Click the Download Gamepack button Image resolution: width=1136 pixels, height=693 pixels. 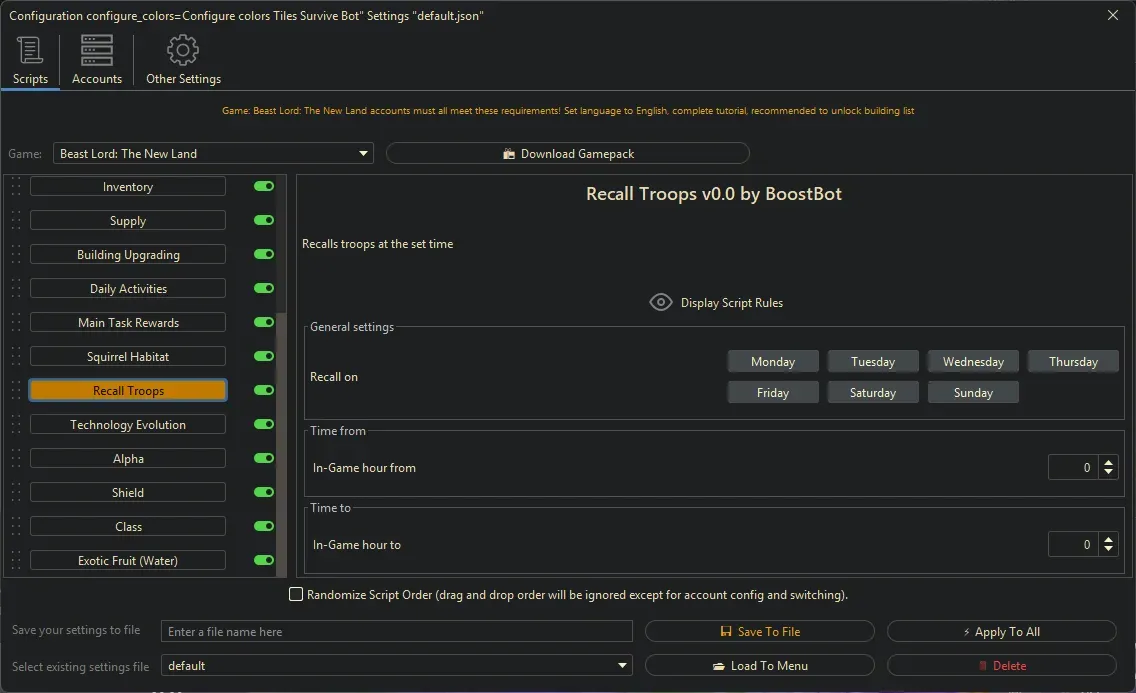[x=567, y=154]
